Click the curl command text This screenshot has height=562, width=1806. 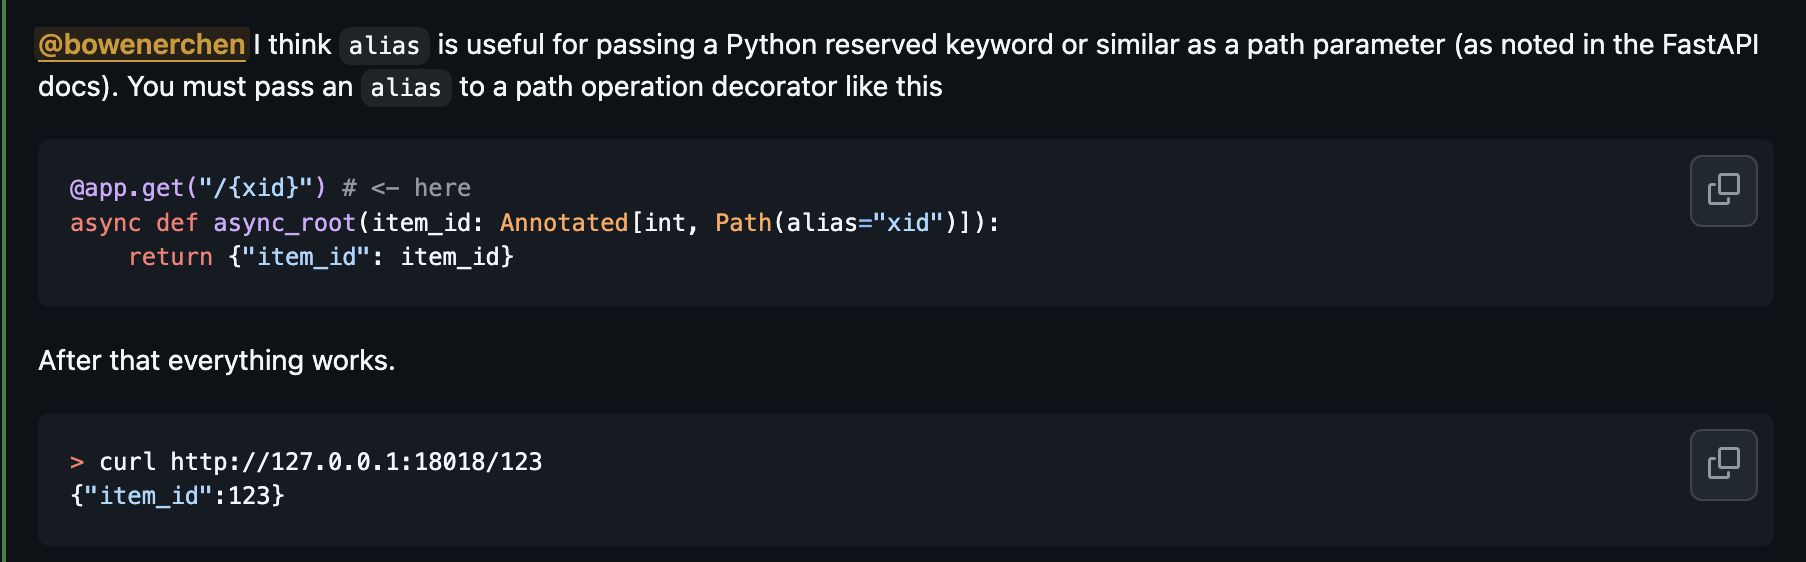coord(127,462)
